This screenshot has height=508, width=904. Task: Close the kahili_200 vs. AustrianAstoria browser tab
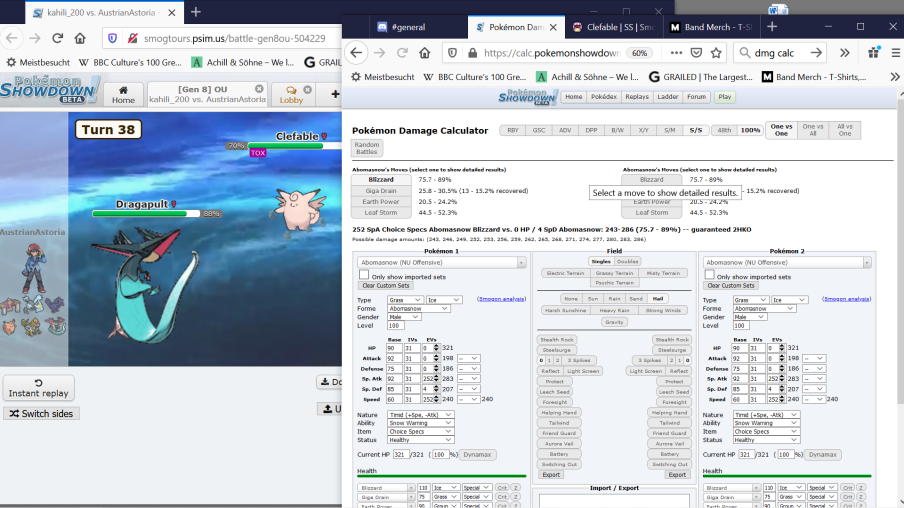[172, 13]
